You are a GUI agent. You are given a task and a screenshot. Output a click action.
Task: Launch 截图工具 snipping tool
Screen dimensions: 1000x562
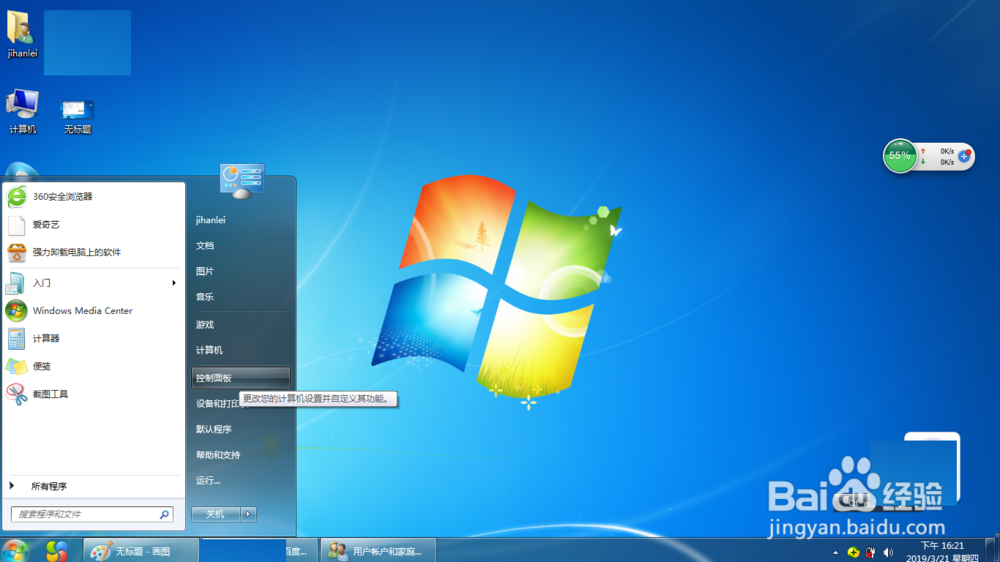coord(94,394)
